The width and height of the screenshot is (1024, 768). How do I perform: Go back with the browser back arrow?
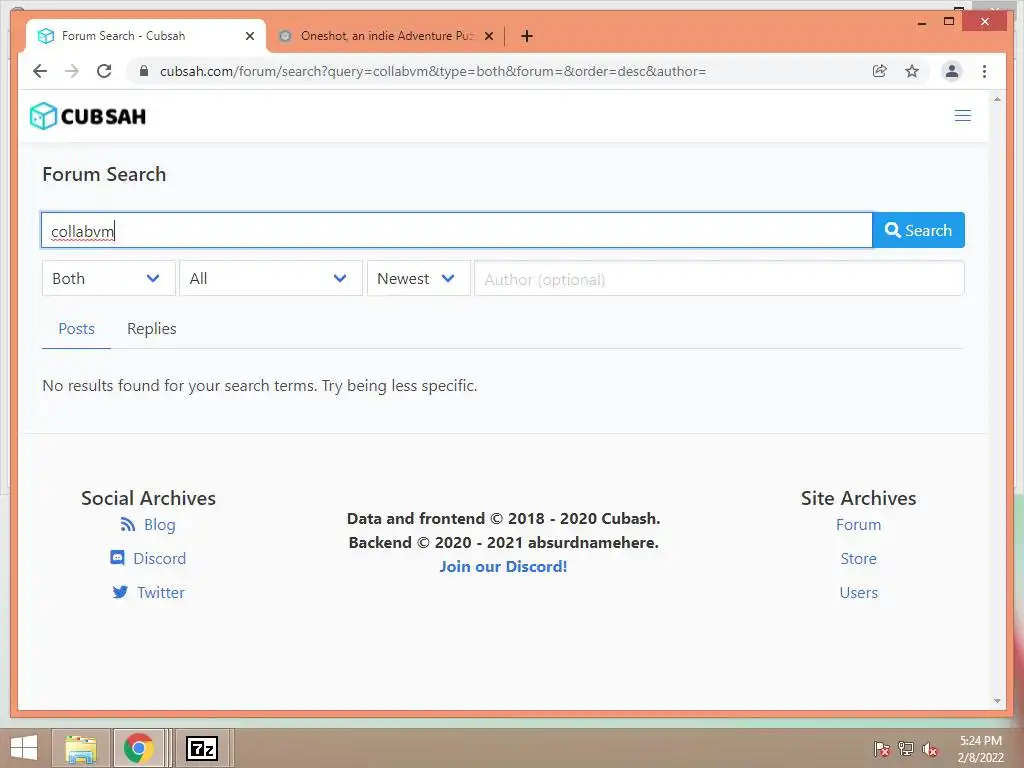pos(40,71)
